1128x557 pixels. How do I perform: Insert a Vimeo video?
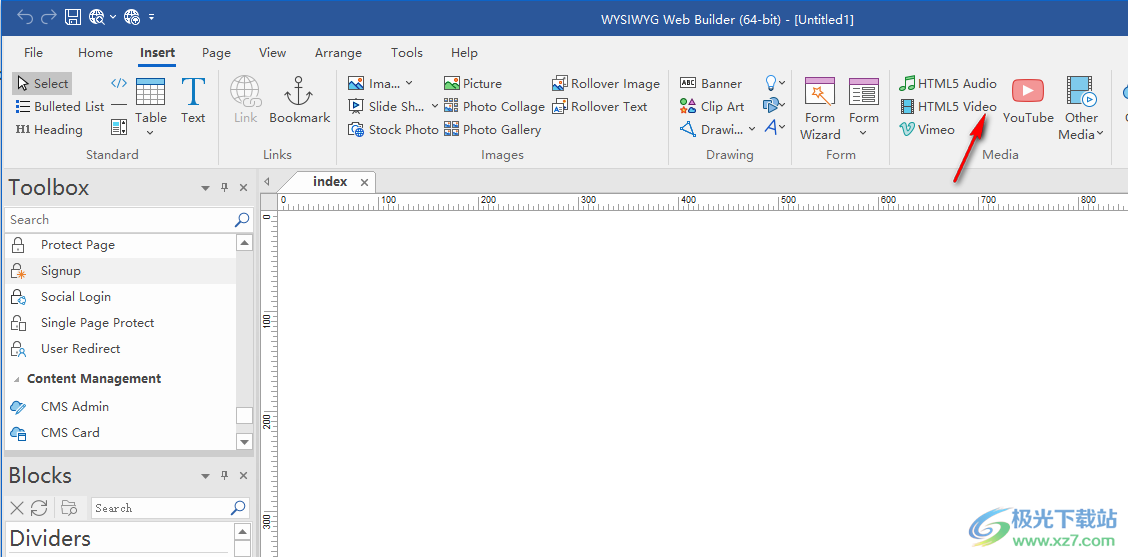927,130
